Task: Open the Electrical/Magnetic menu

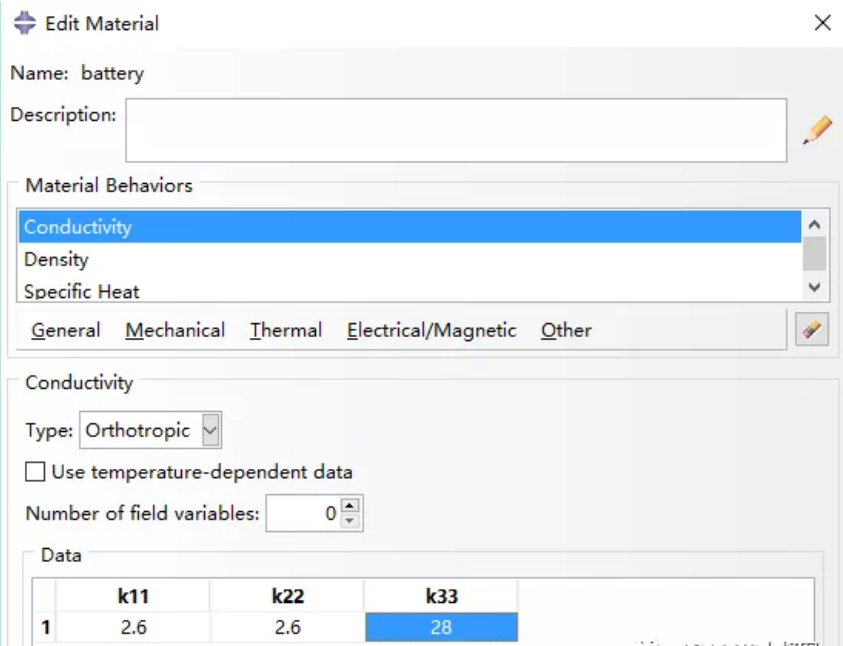Action: pos(431,330)
